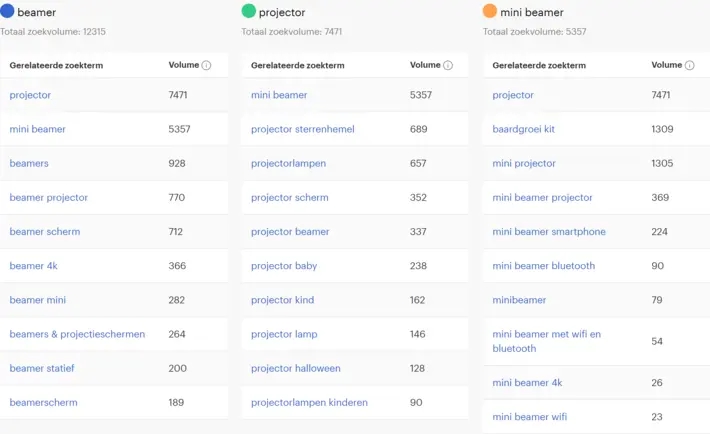The width and height of the screenshot is (710, 434).
Task: Click 'Gerelateerde zoekterm' header in mini beamer table
Action: pos(539,65)
